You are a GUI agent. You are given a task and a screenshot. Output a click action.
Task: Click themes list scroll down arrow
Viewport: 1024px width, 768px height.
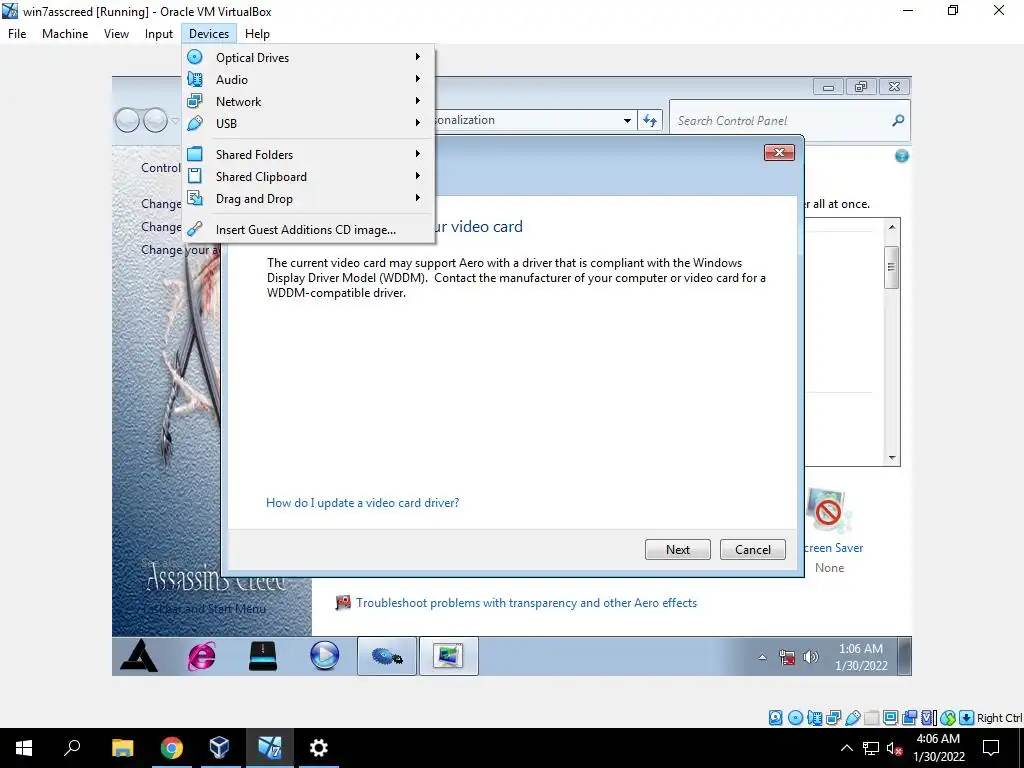point(891,458)
